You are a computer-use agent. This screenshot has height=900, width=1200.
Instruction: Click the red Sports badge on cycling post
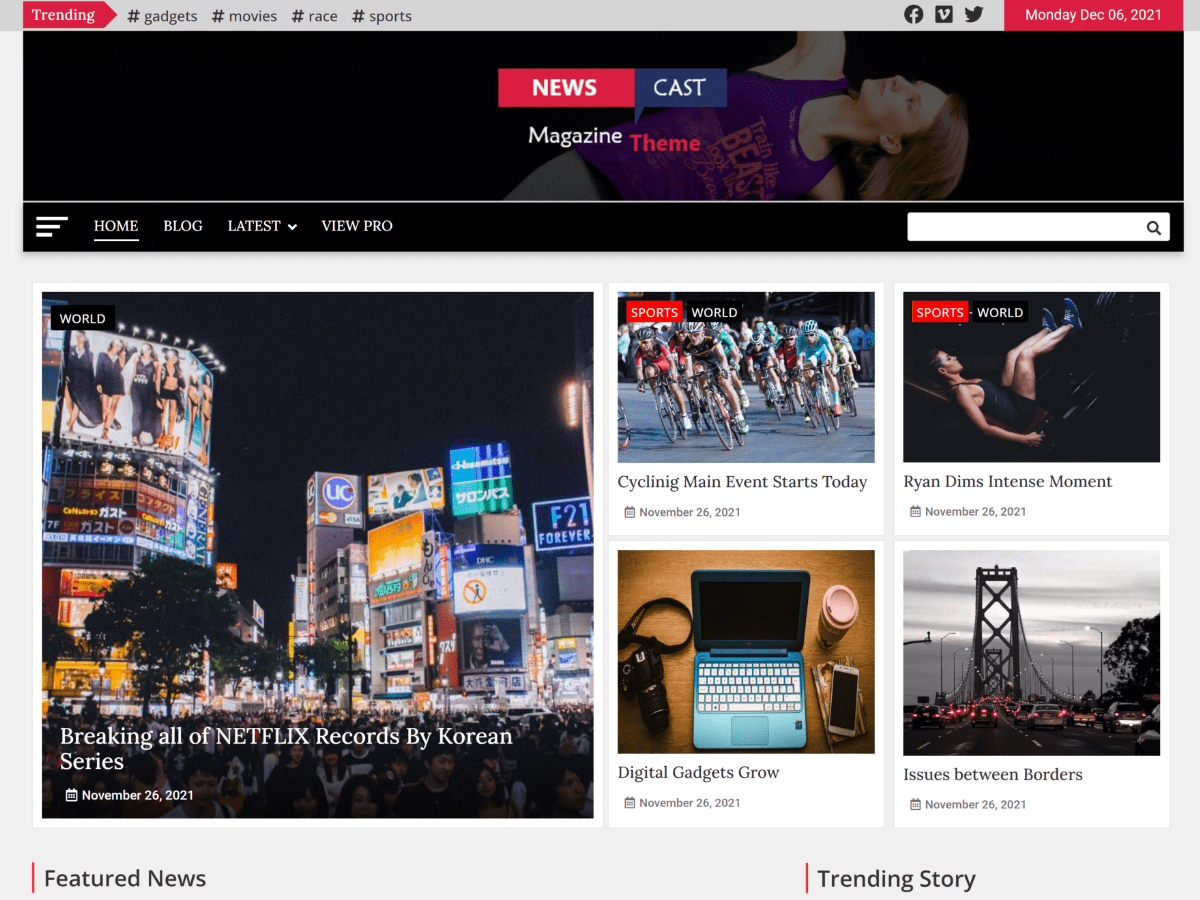point(654,313)
